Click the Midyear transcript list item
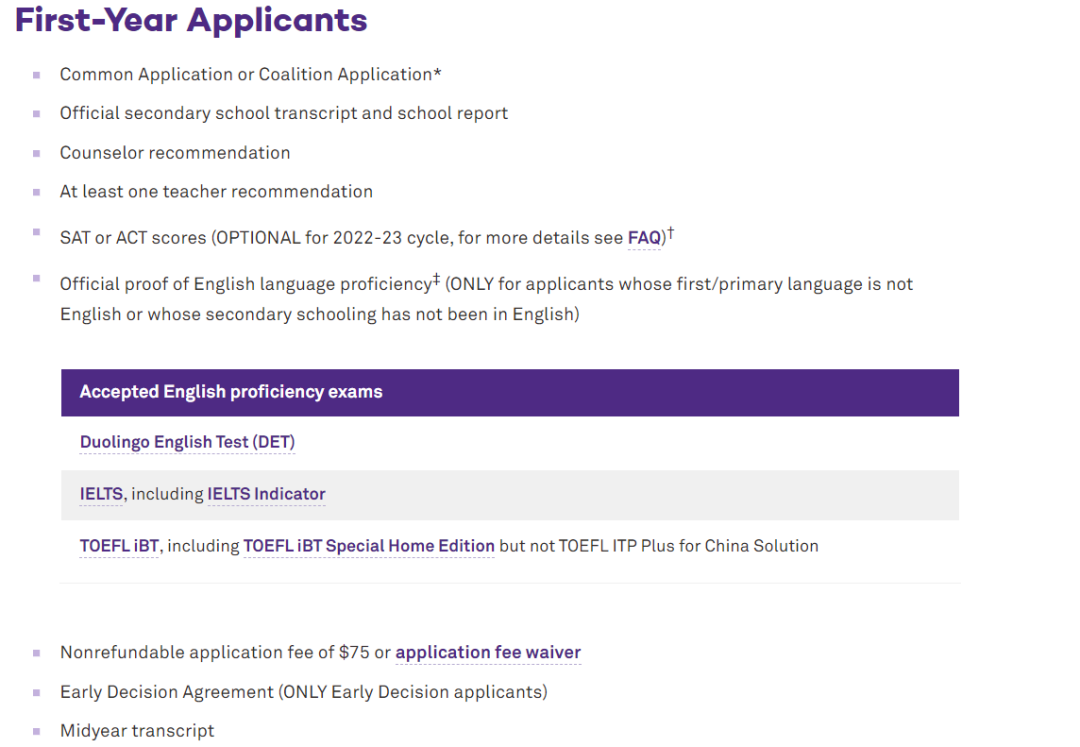 [137, 730]
